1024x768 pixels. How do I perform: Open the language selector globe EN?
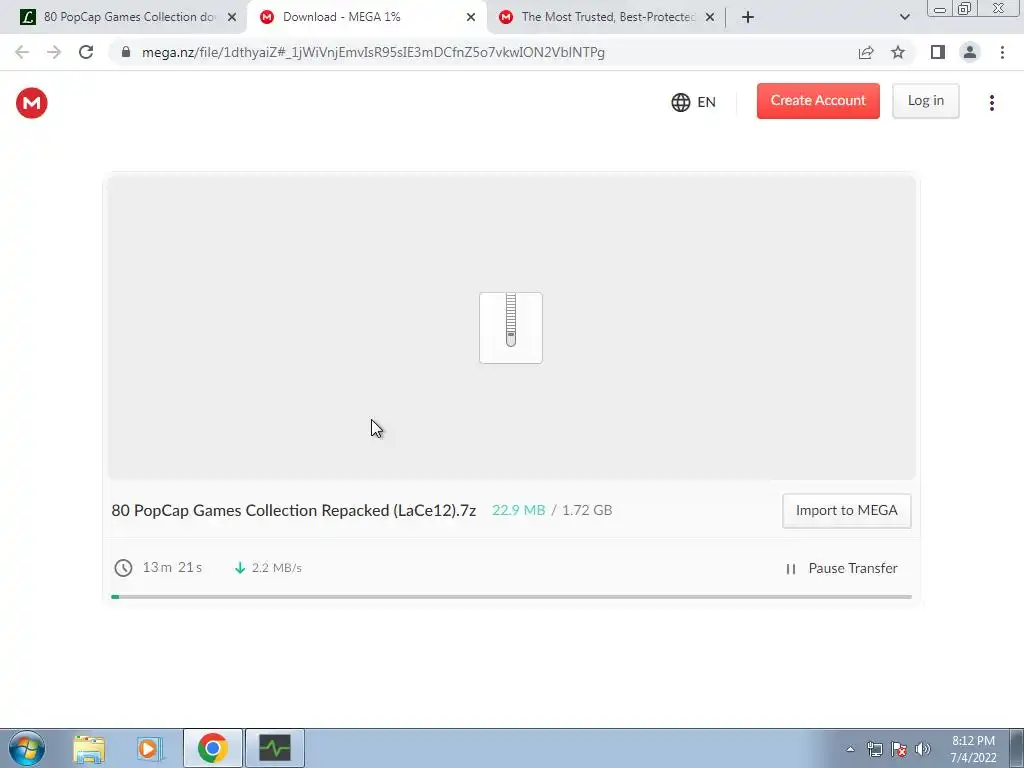coord(694,103)
